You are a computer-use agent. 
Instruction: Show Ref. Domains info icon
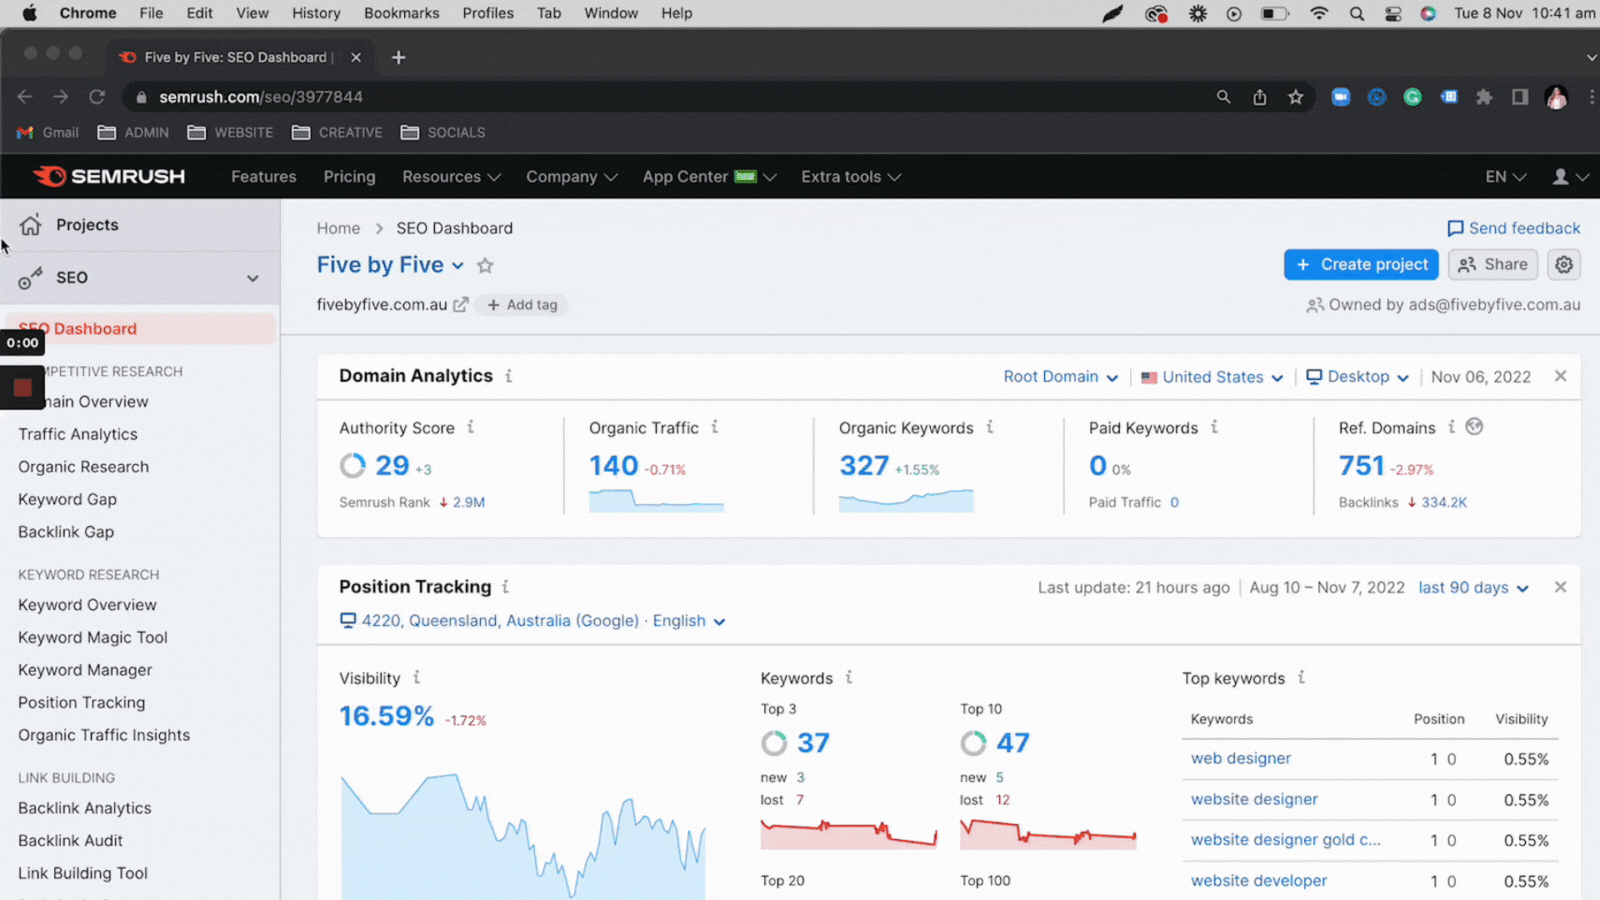click(x=1452, y=427)
